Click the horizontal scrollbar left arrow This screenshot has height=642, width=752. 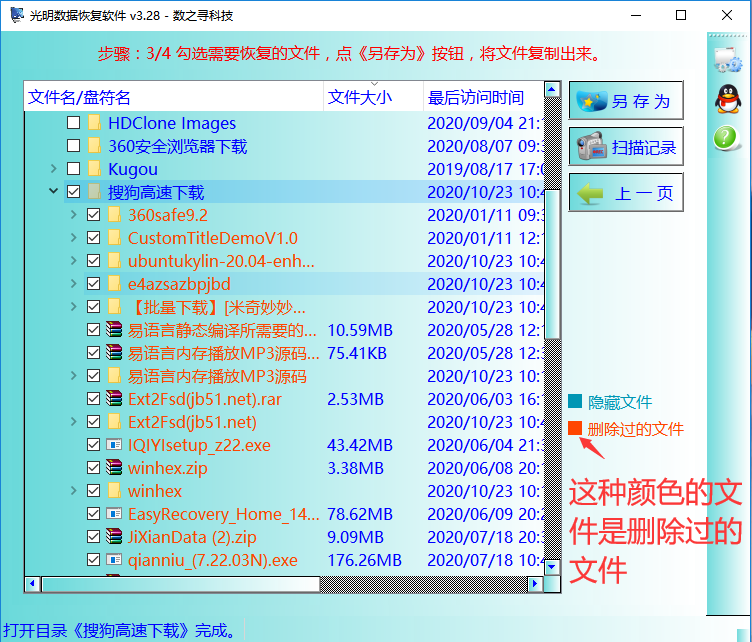click(32, 584)
